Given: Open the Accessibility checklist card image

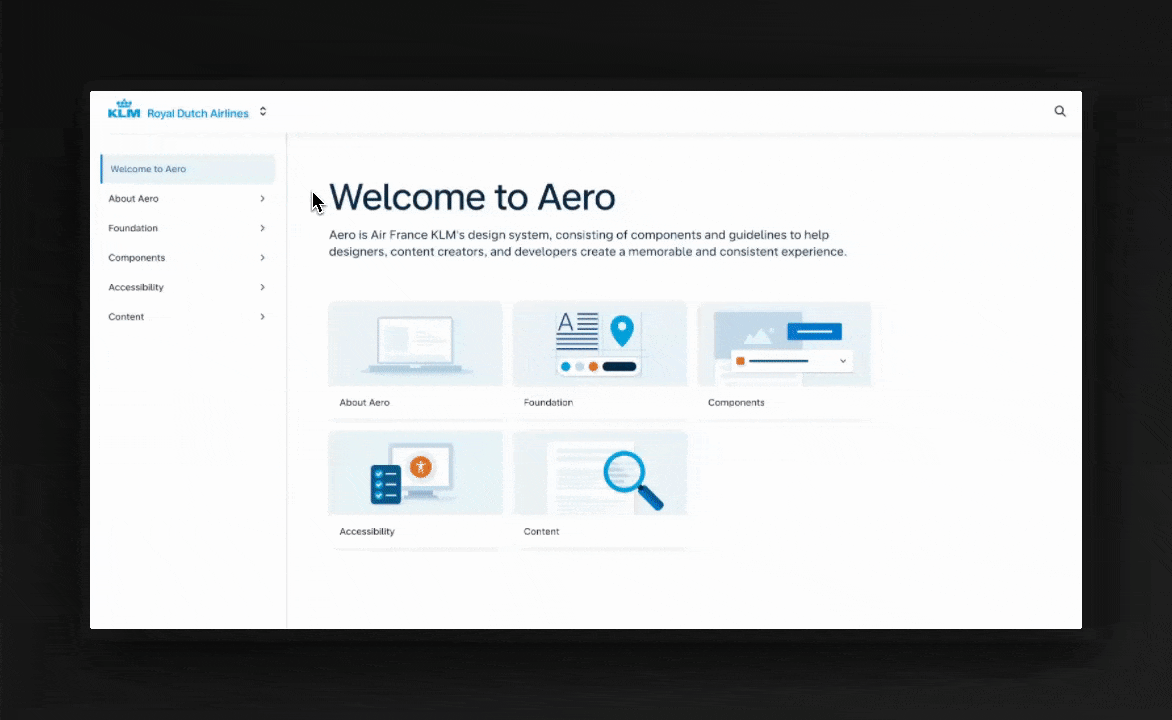Looking at the screenshot, I should (416, 473).
